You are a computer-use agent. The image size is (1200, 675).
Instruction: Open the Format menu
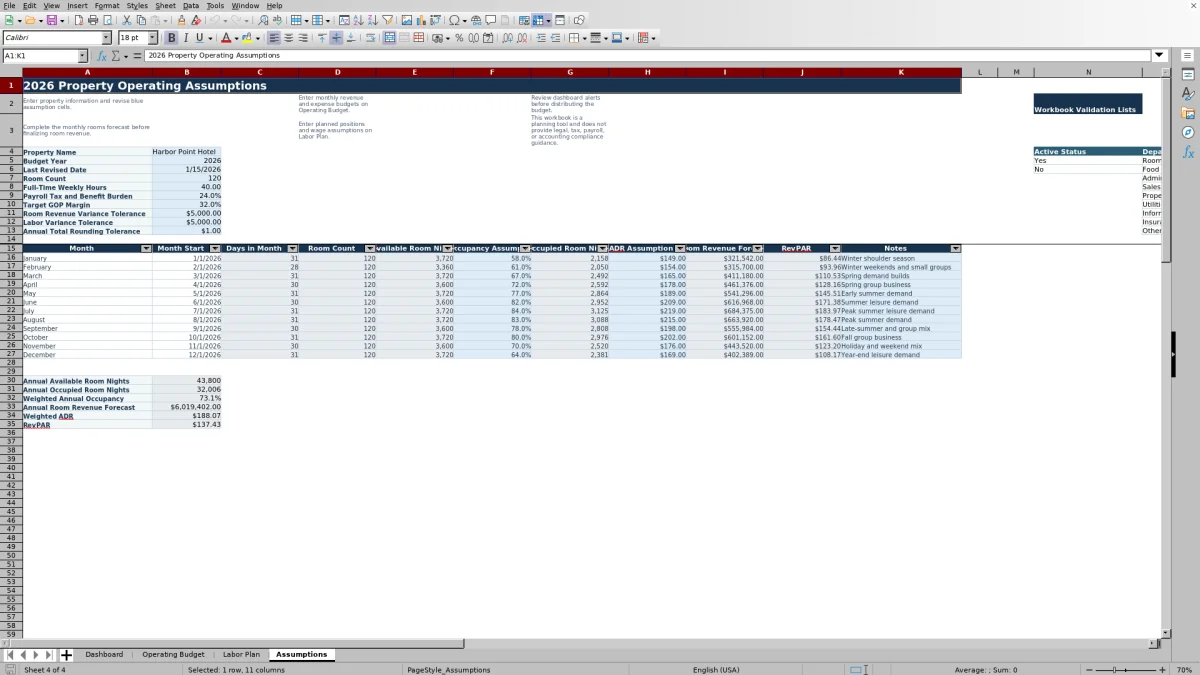pos(107,6)
